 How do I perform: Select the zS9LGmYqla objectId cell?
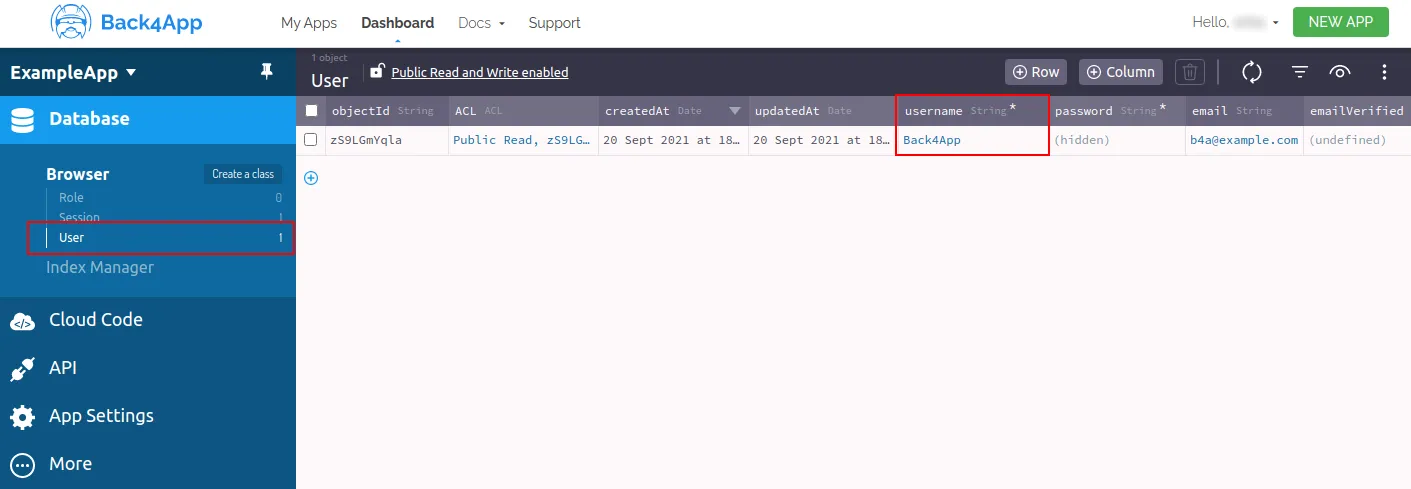[386, 140]
